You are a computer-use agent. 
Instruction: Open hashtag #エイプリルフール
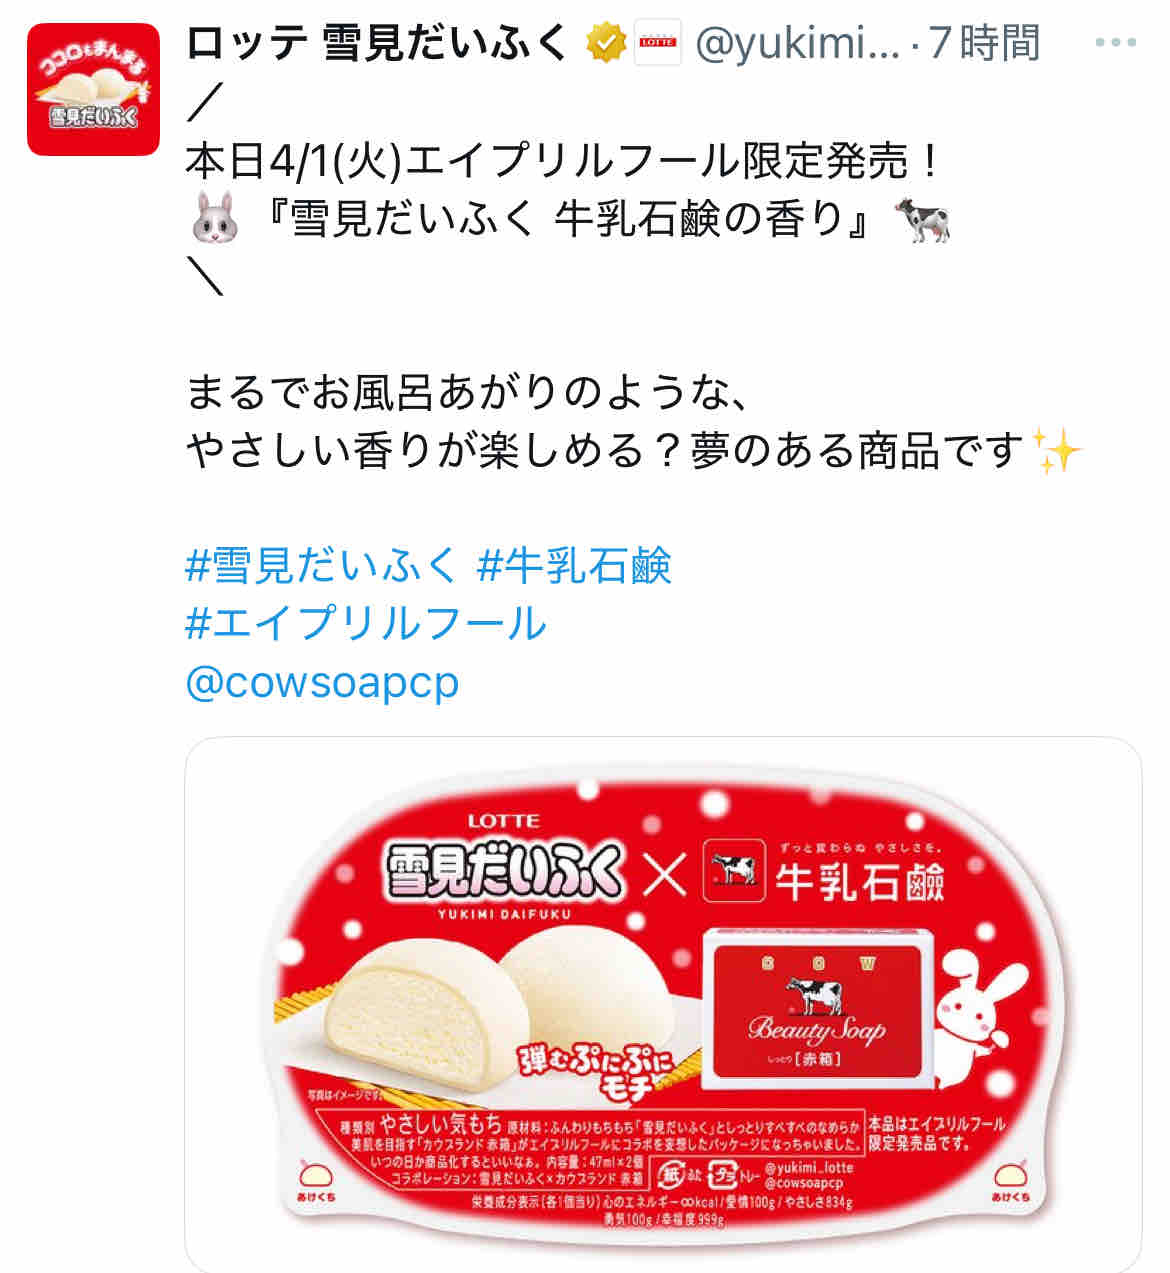point(366,623)
